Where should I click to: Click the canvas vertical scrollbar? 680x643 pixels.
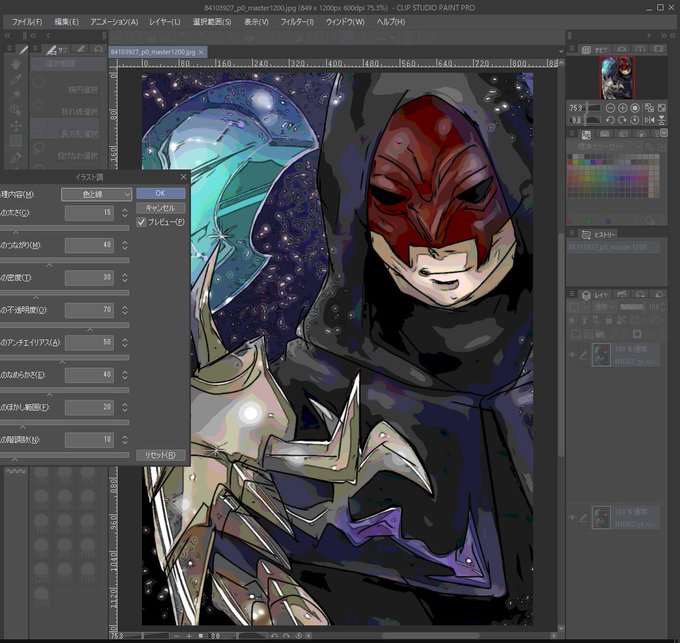point(561,345)
